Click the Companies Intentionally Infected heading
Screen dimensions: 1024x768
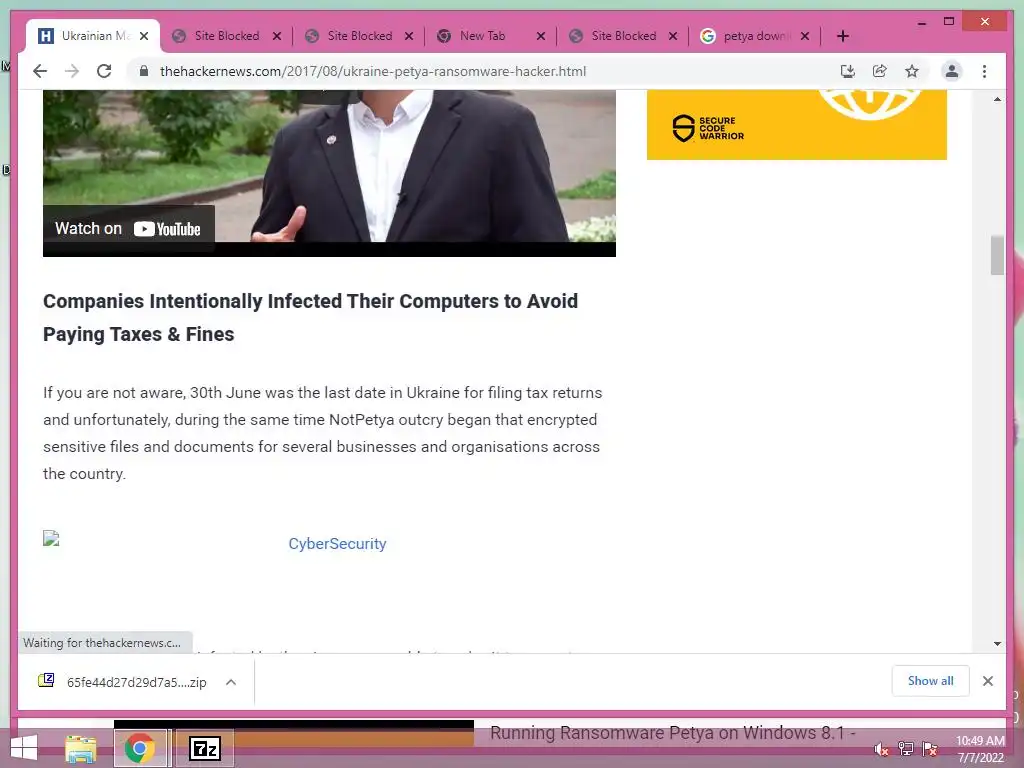pyautogui.click(x=310, y=317)
